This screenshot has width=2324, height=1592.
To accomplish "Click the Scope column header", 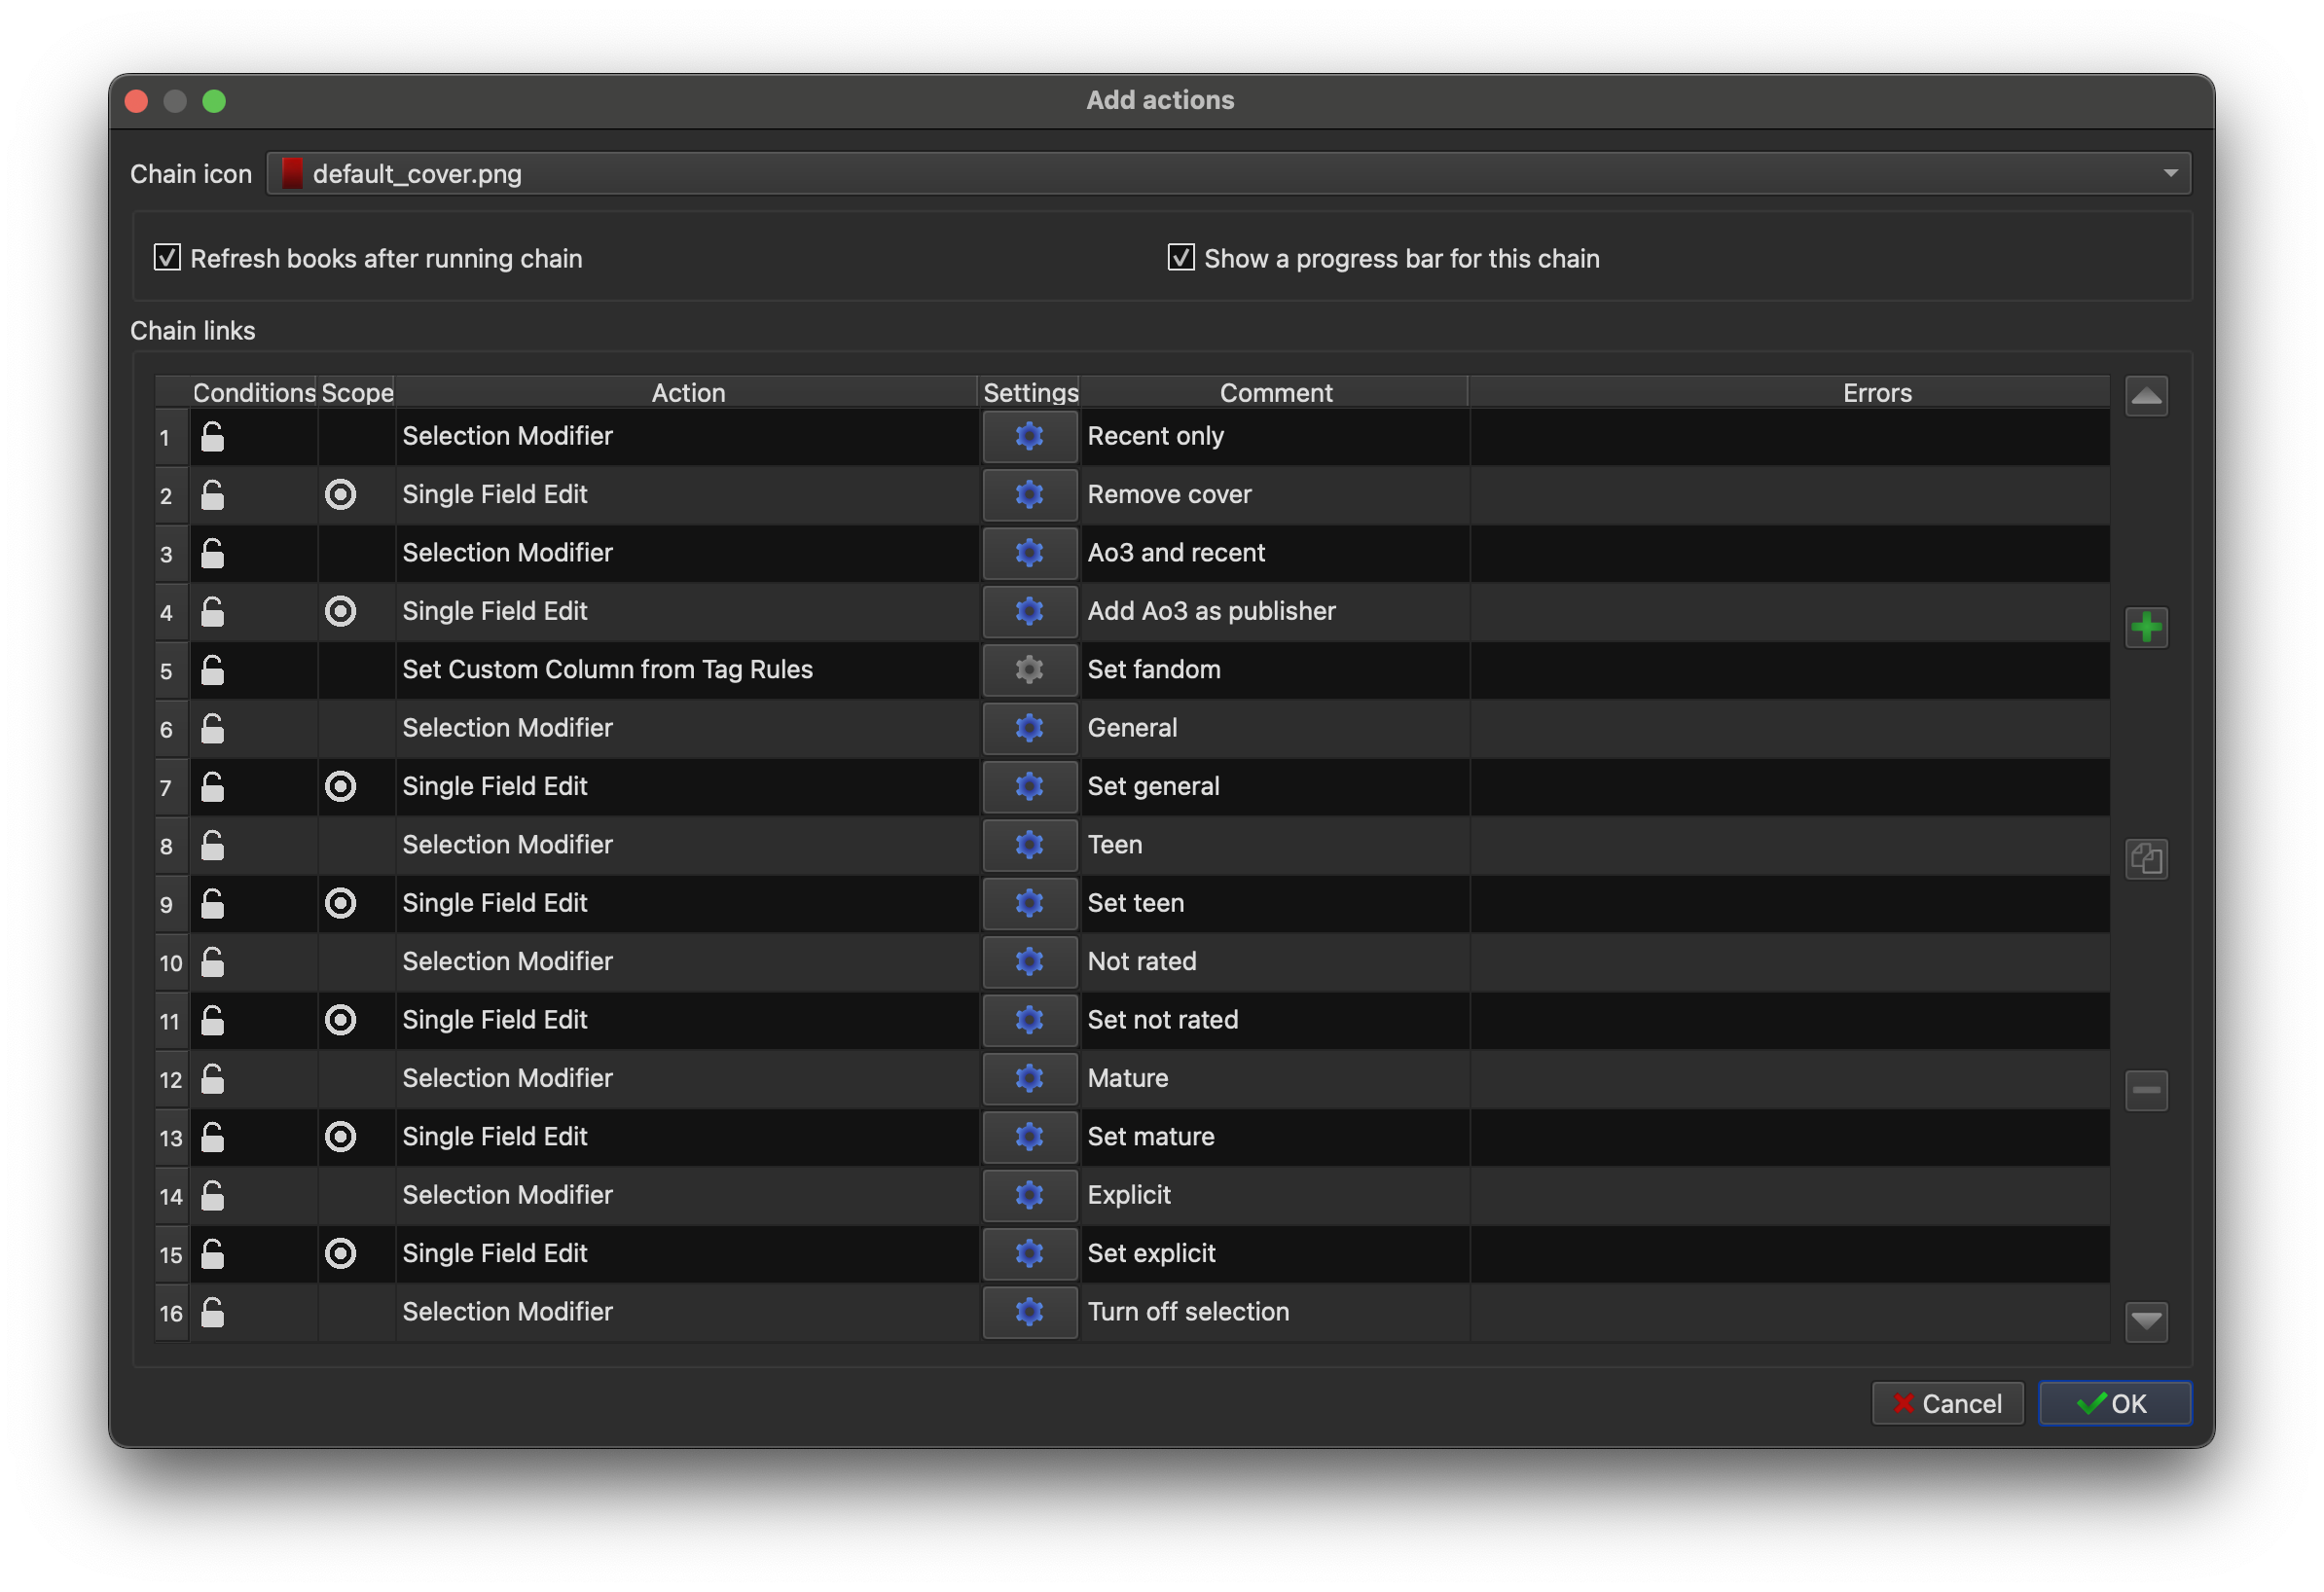I will click(357, 393).
